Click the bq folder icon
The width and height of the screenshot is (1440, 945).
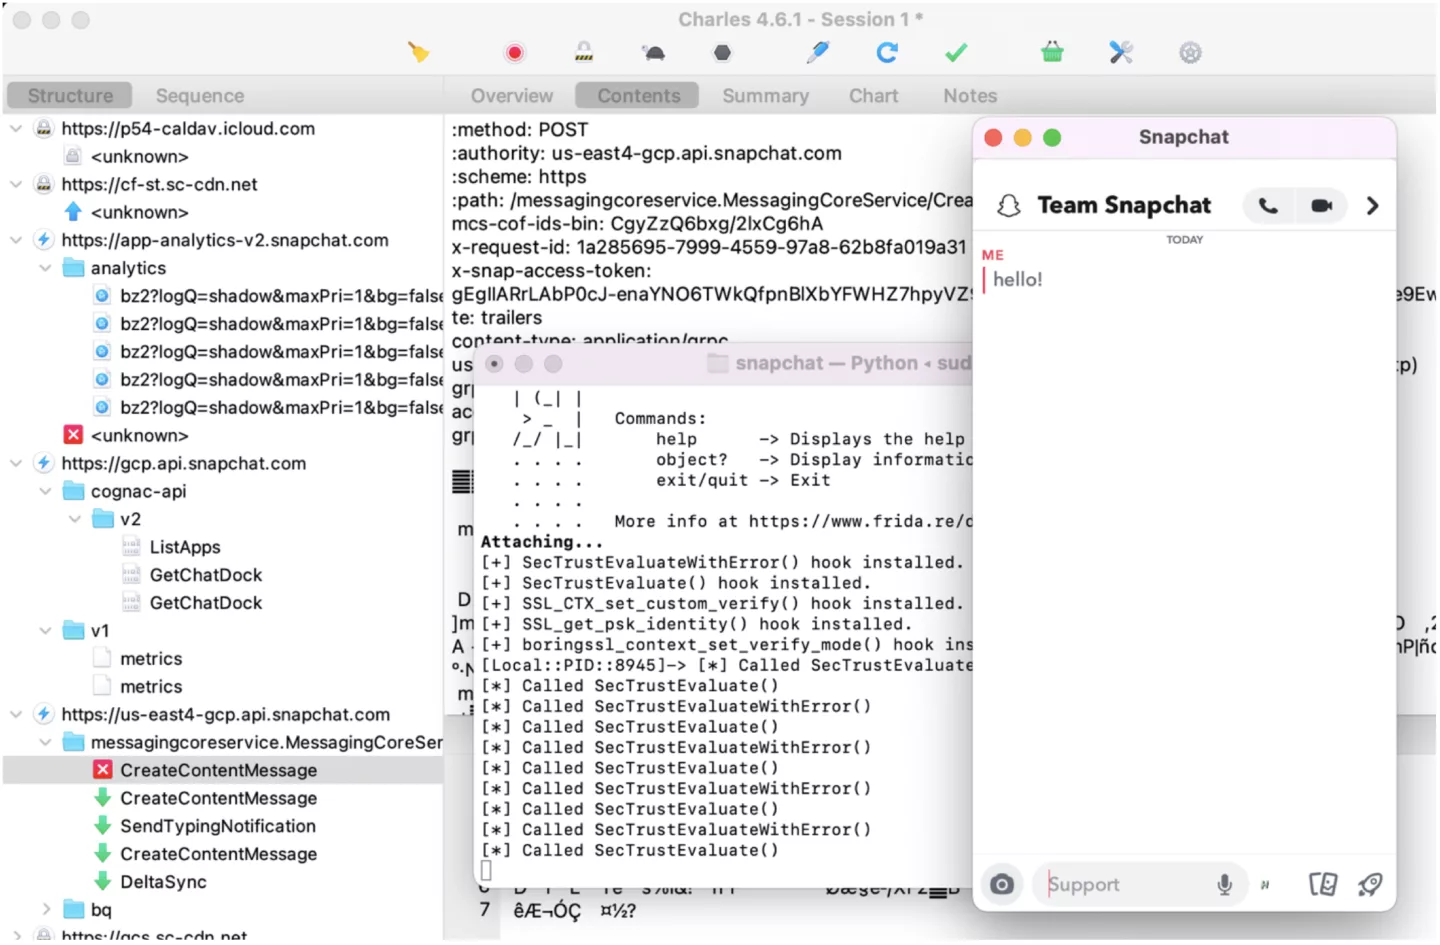click(73, 910)
